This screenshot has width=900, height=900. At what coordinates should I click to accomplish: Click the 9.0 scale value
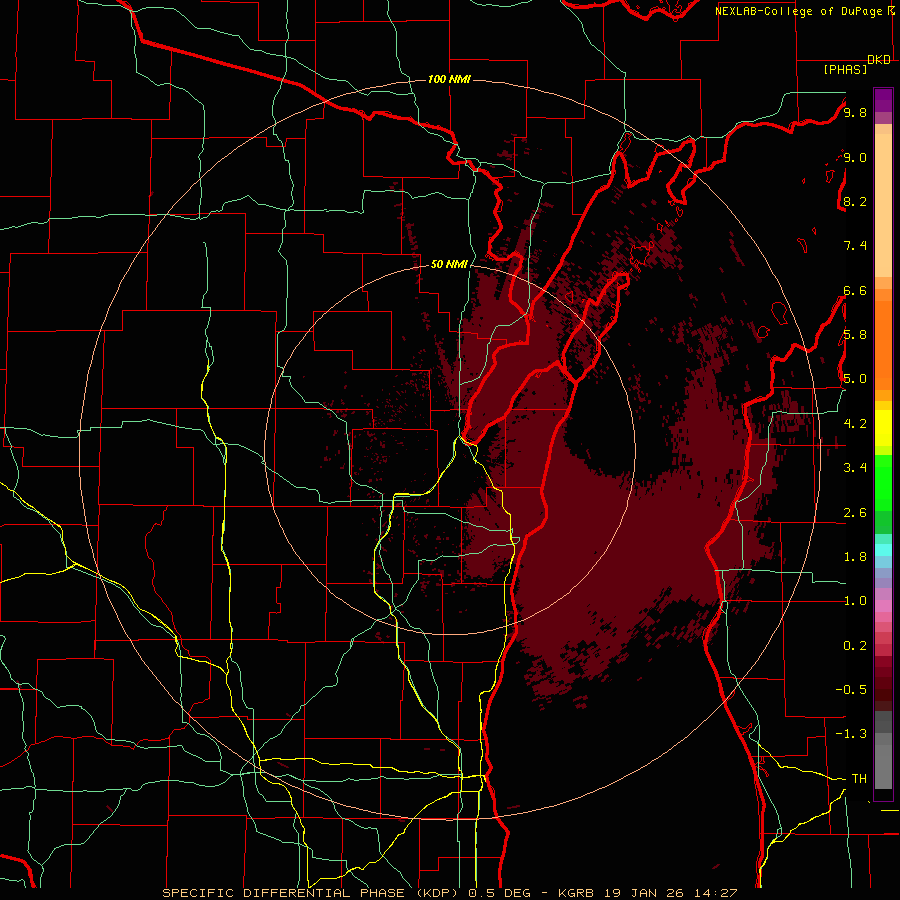click(855, 158)
